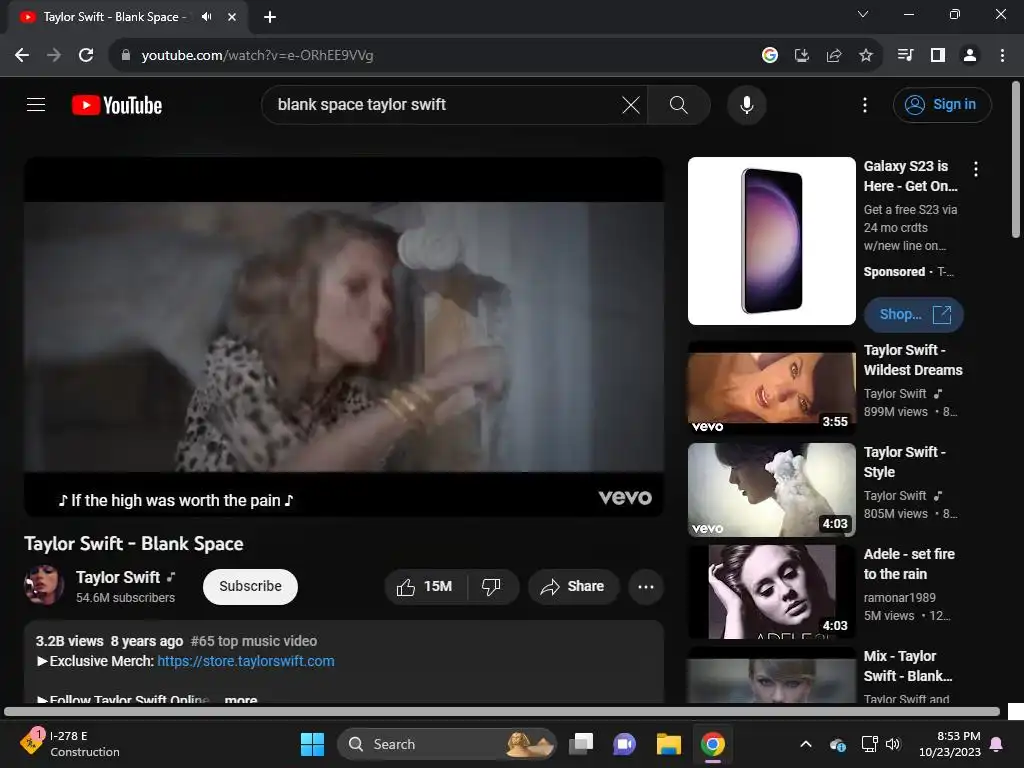
Task: Open the Galaxy S23 ad options menu
Action: click(976, 169)
